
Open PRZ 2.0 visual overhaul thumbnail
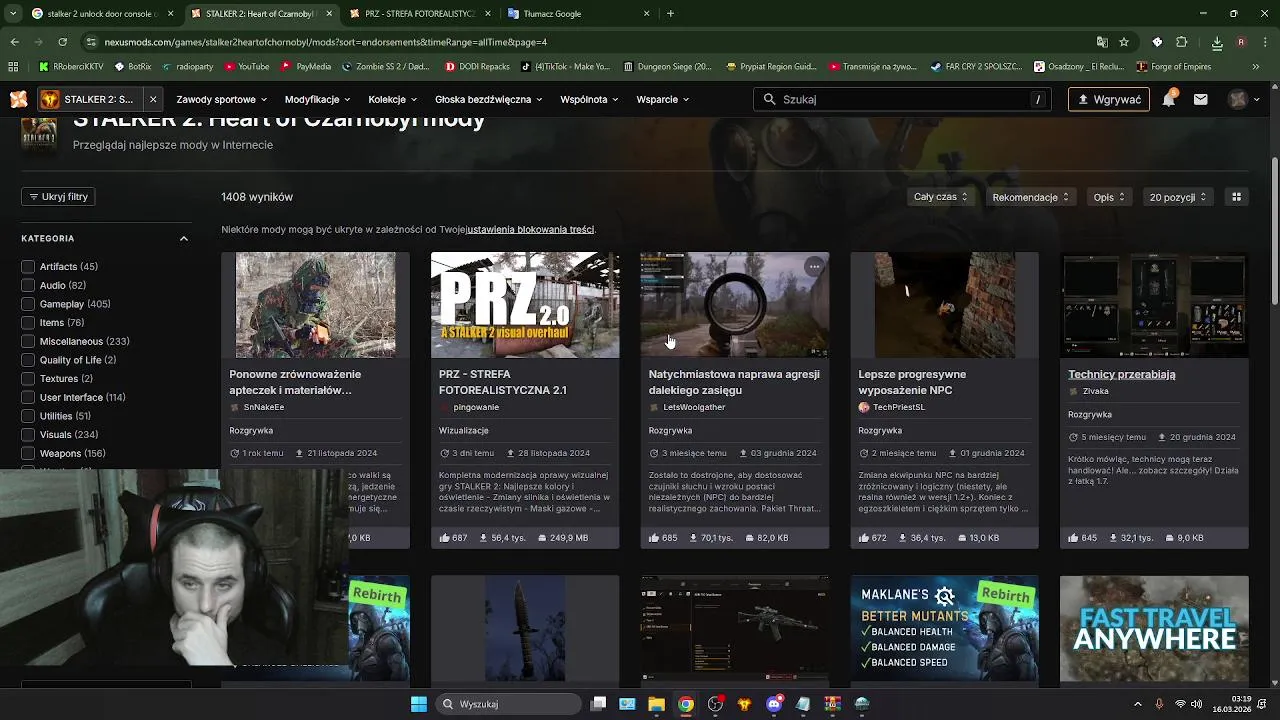[525, 305]
